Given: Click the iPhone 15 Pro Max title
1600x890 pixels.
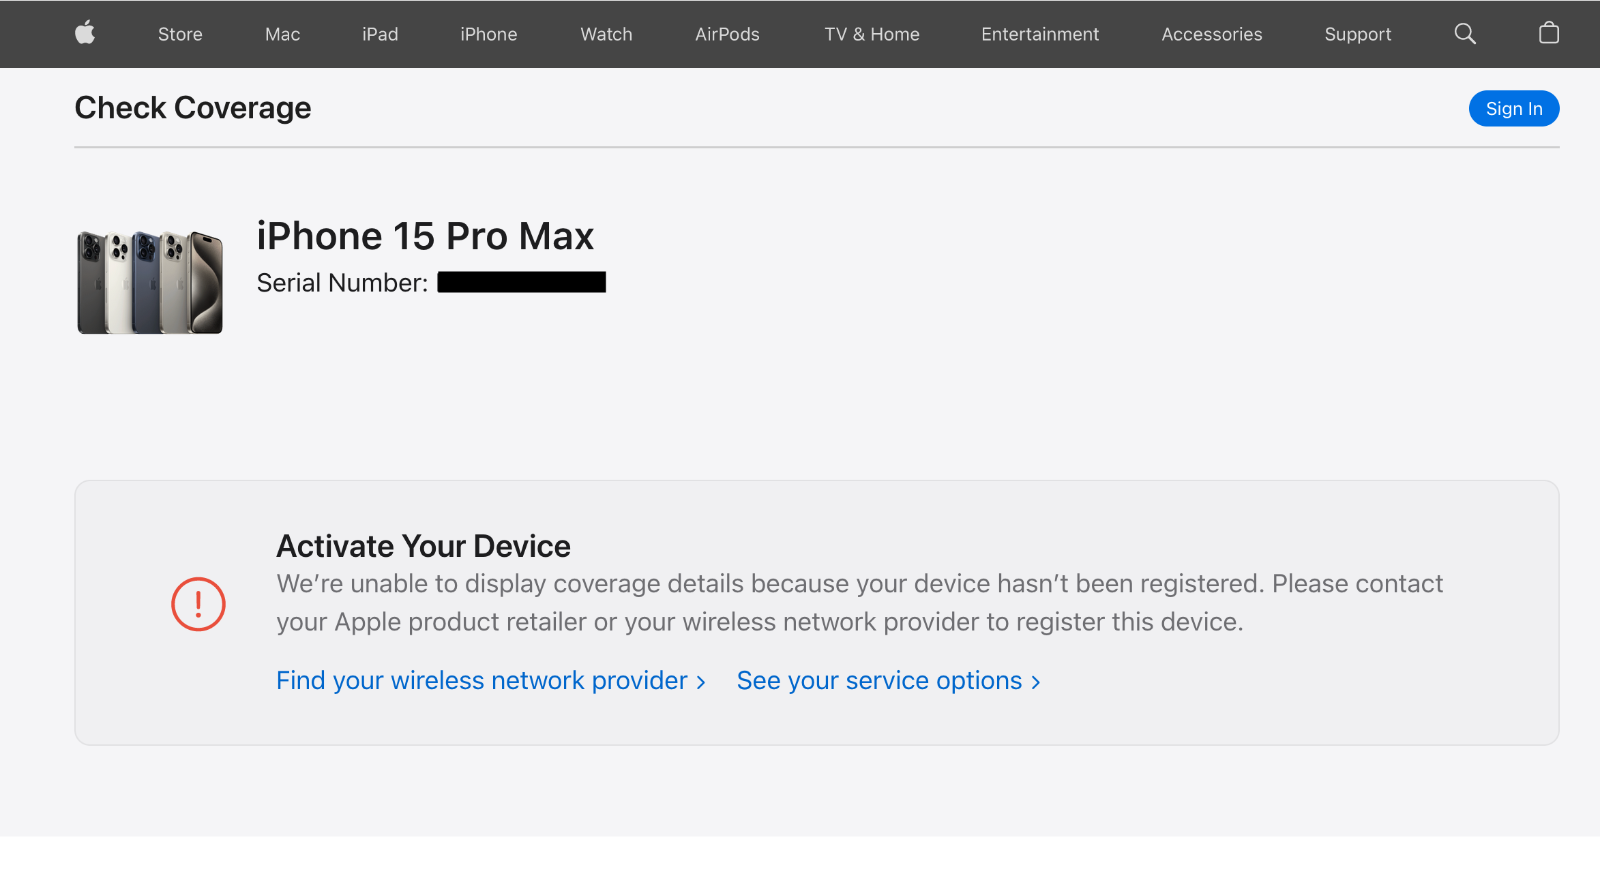Looking at the screenshot, I should [425, 236].
